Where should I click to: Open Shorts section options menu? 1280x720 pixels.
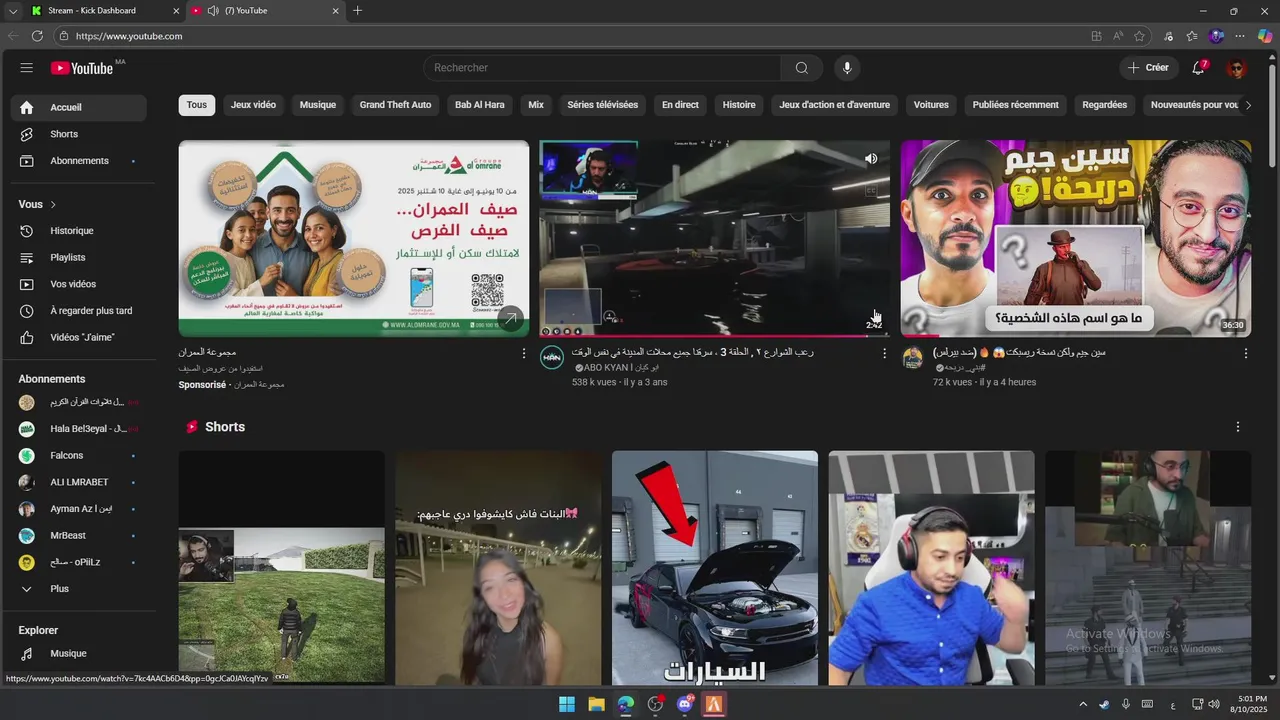(1237, 427)
